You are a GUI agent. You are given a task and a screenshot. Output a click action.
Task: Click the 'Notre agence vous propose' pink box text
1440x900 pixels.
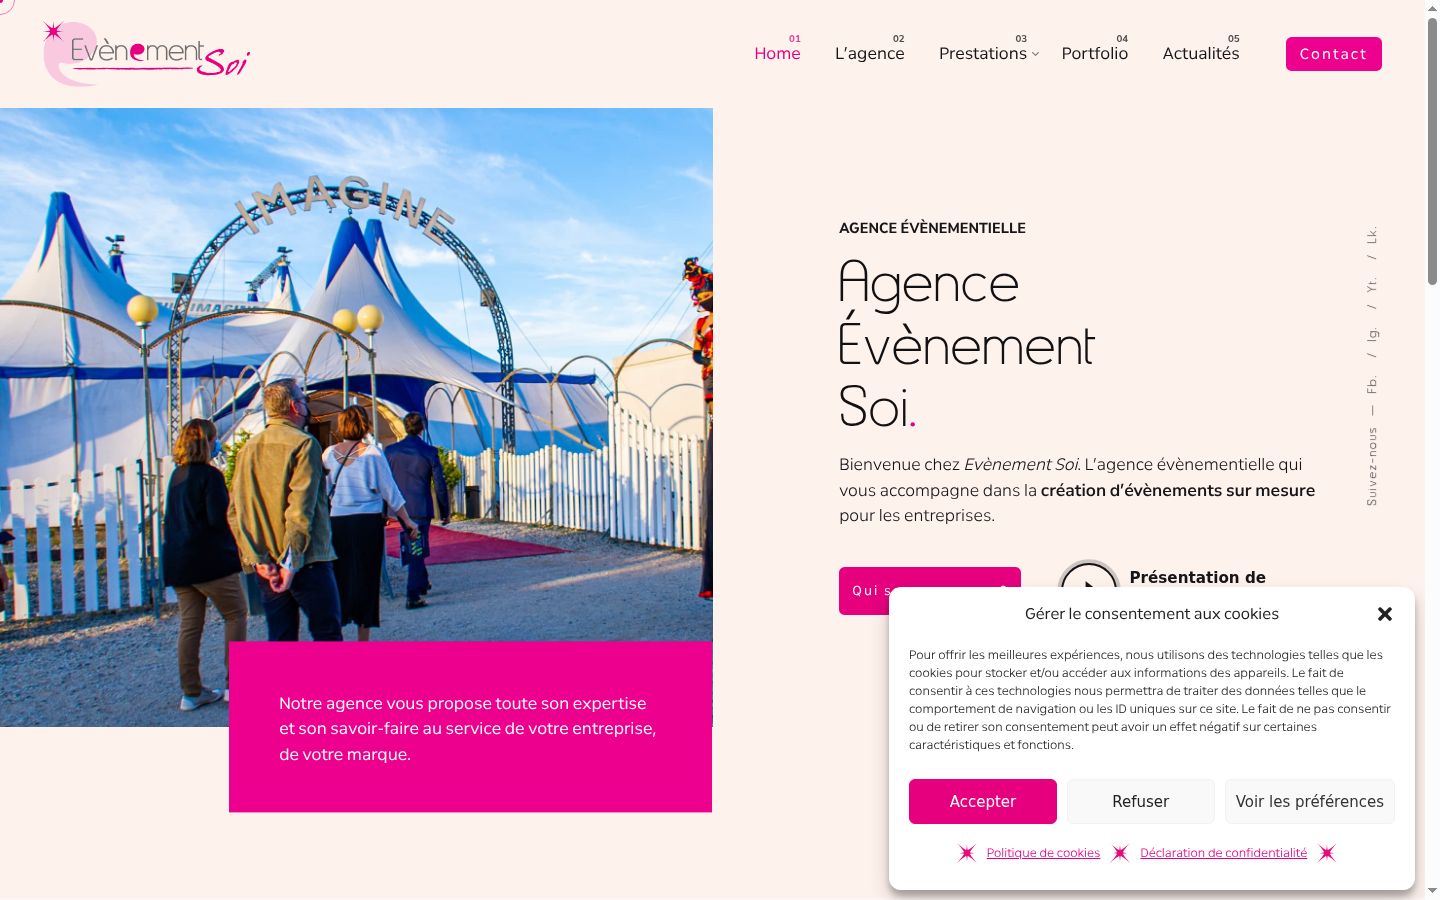(x=468, y=729)
